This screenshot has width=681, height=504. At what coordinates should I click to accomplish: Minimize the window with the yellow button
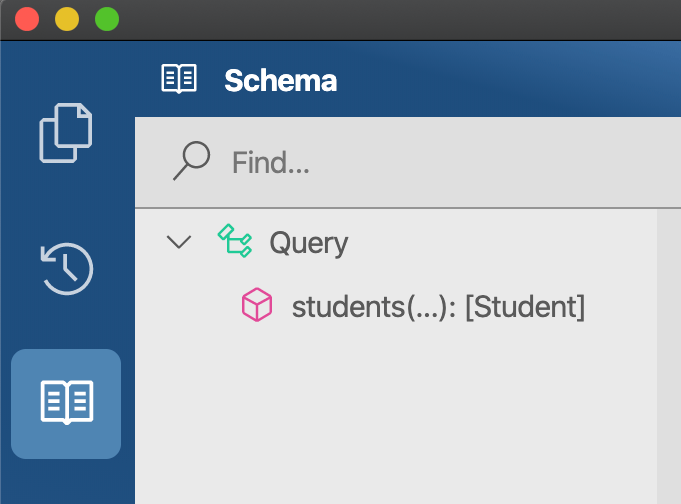tap(67, 19)
